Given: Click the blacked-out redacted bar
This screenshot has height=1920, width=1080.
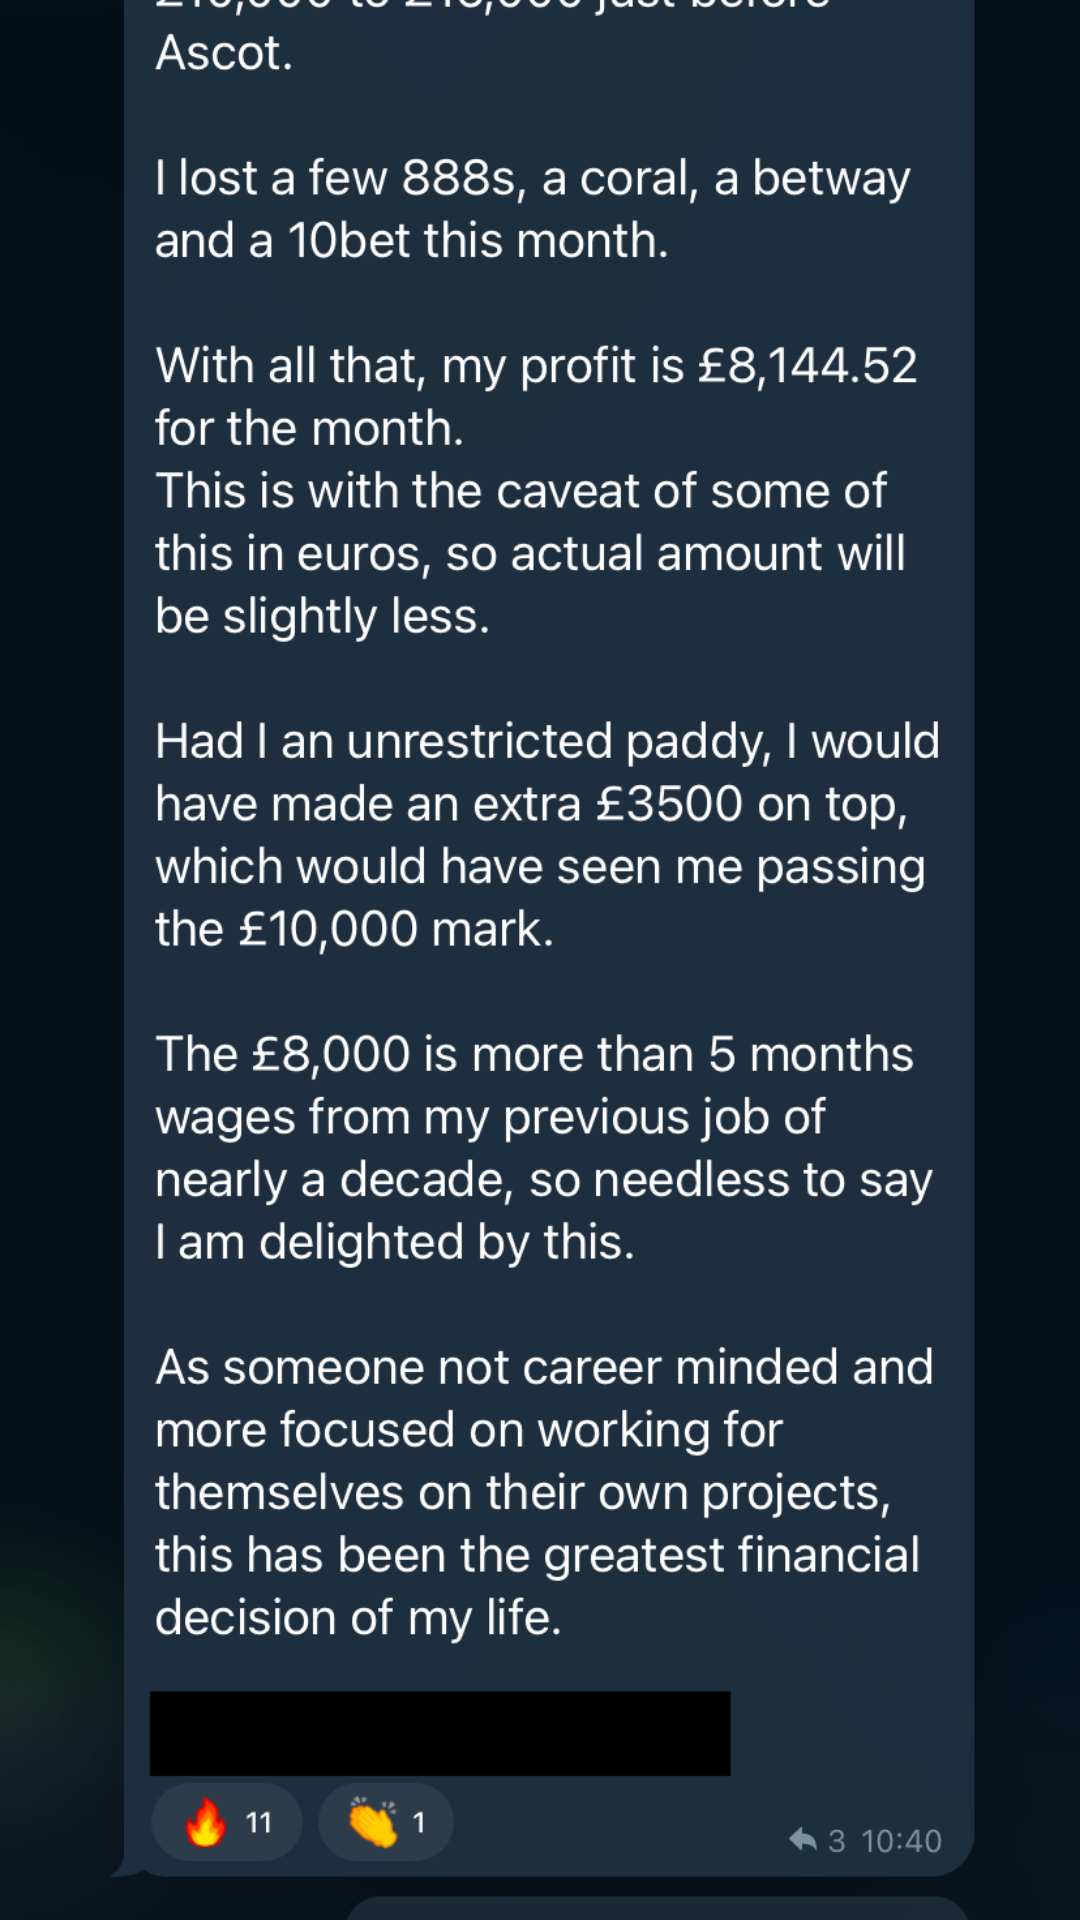Looking at the screenshot, I should [440, 1733].
